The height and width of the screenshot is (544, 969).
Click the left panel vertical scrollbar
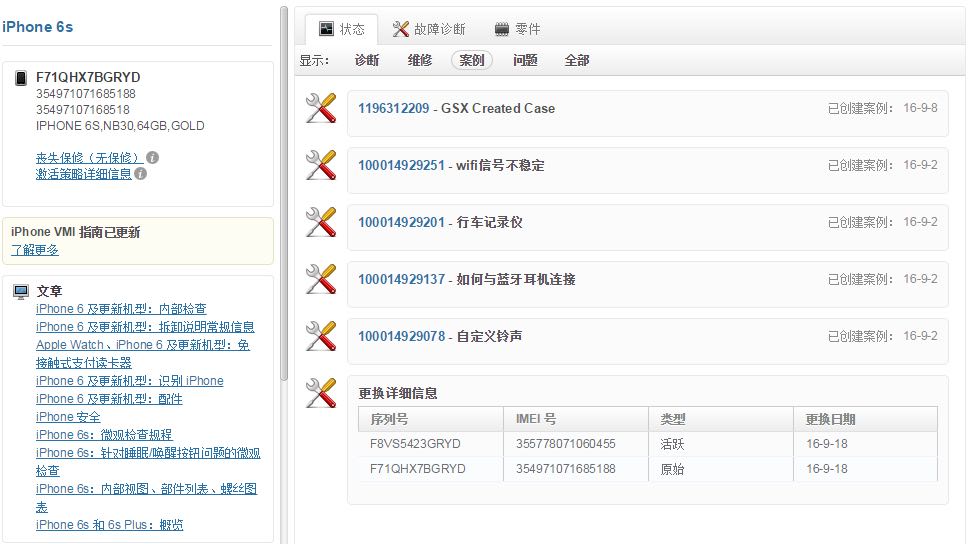(x=284, y=193)
